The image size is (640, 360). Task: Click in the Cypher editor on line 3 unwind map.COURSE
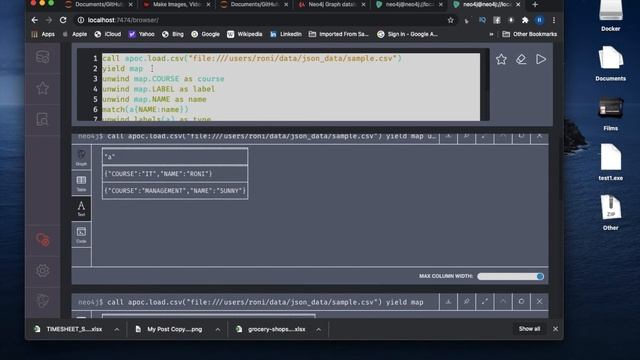point(163,79)
